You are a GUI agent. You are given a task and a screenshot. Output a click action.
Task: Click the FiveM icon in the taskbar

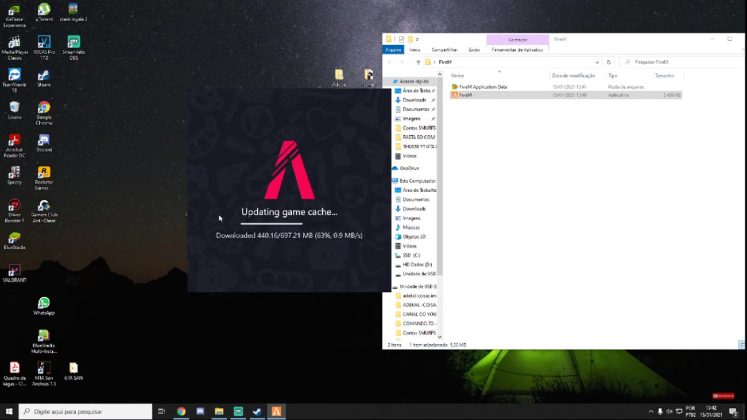click(276, 411)
